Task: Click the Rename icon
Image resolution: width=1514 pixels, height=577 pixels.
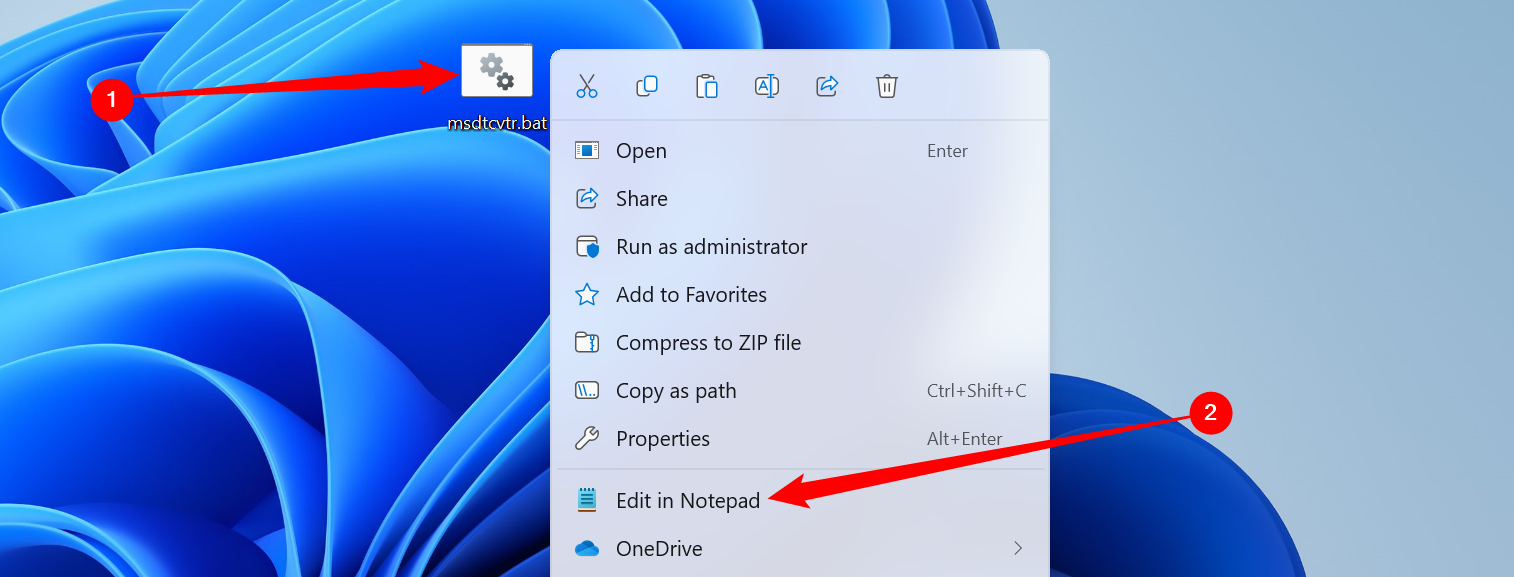Action: (767, 86)
